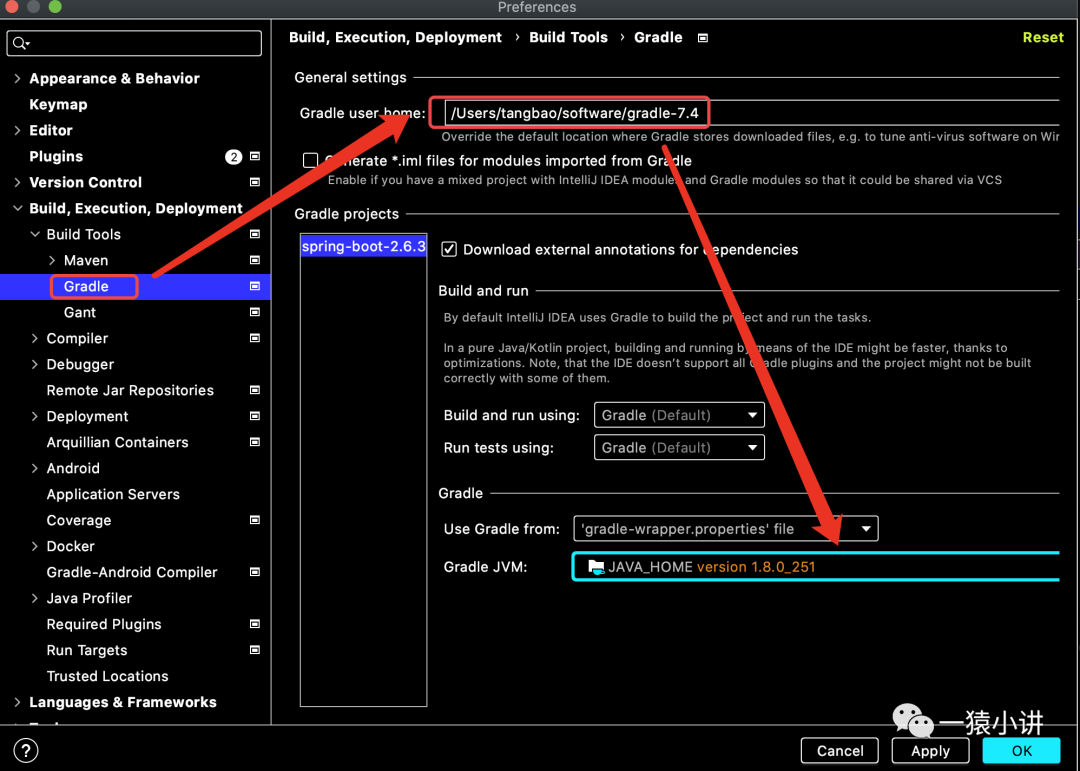Click the project-level icon beside Remote Jar Repositories
Image resolution: width=1080 pixels, height=771 pixels.
click(255, 390)
